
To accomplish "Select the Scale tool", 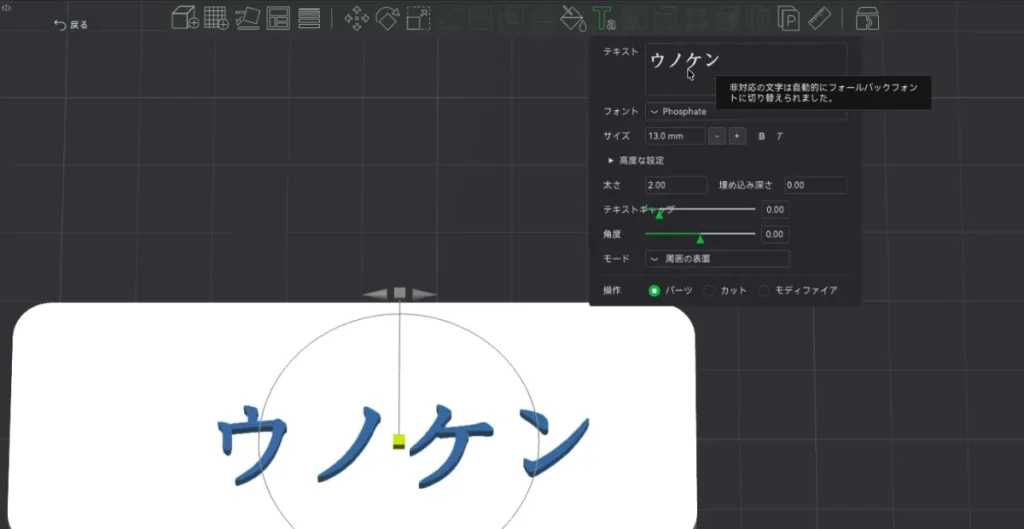I will coord(418,18).
